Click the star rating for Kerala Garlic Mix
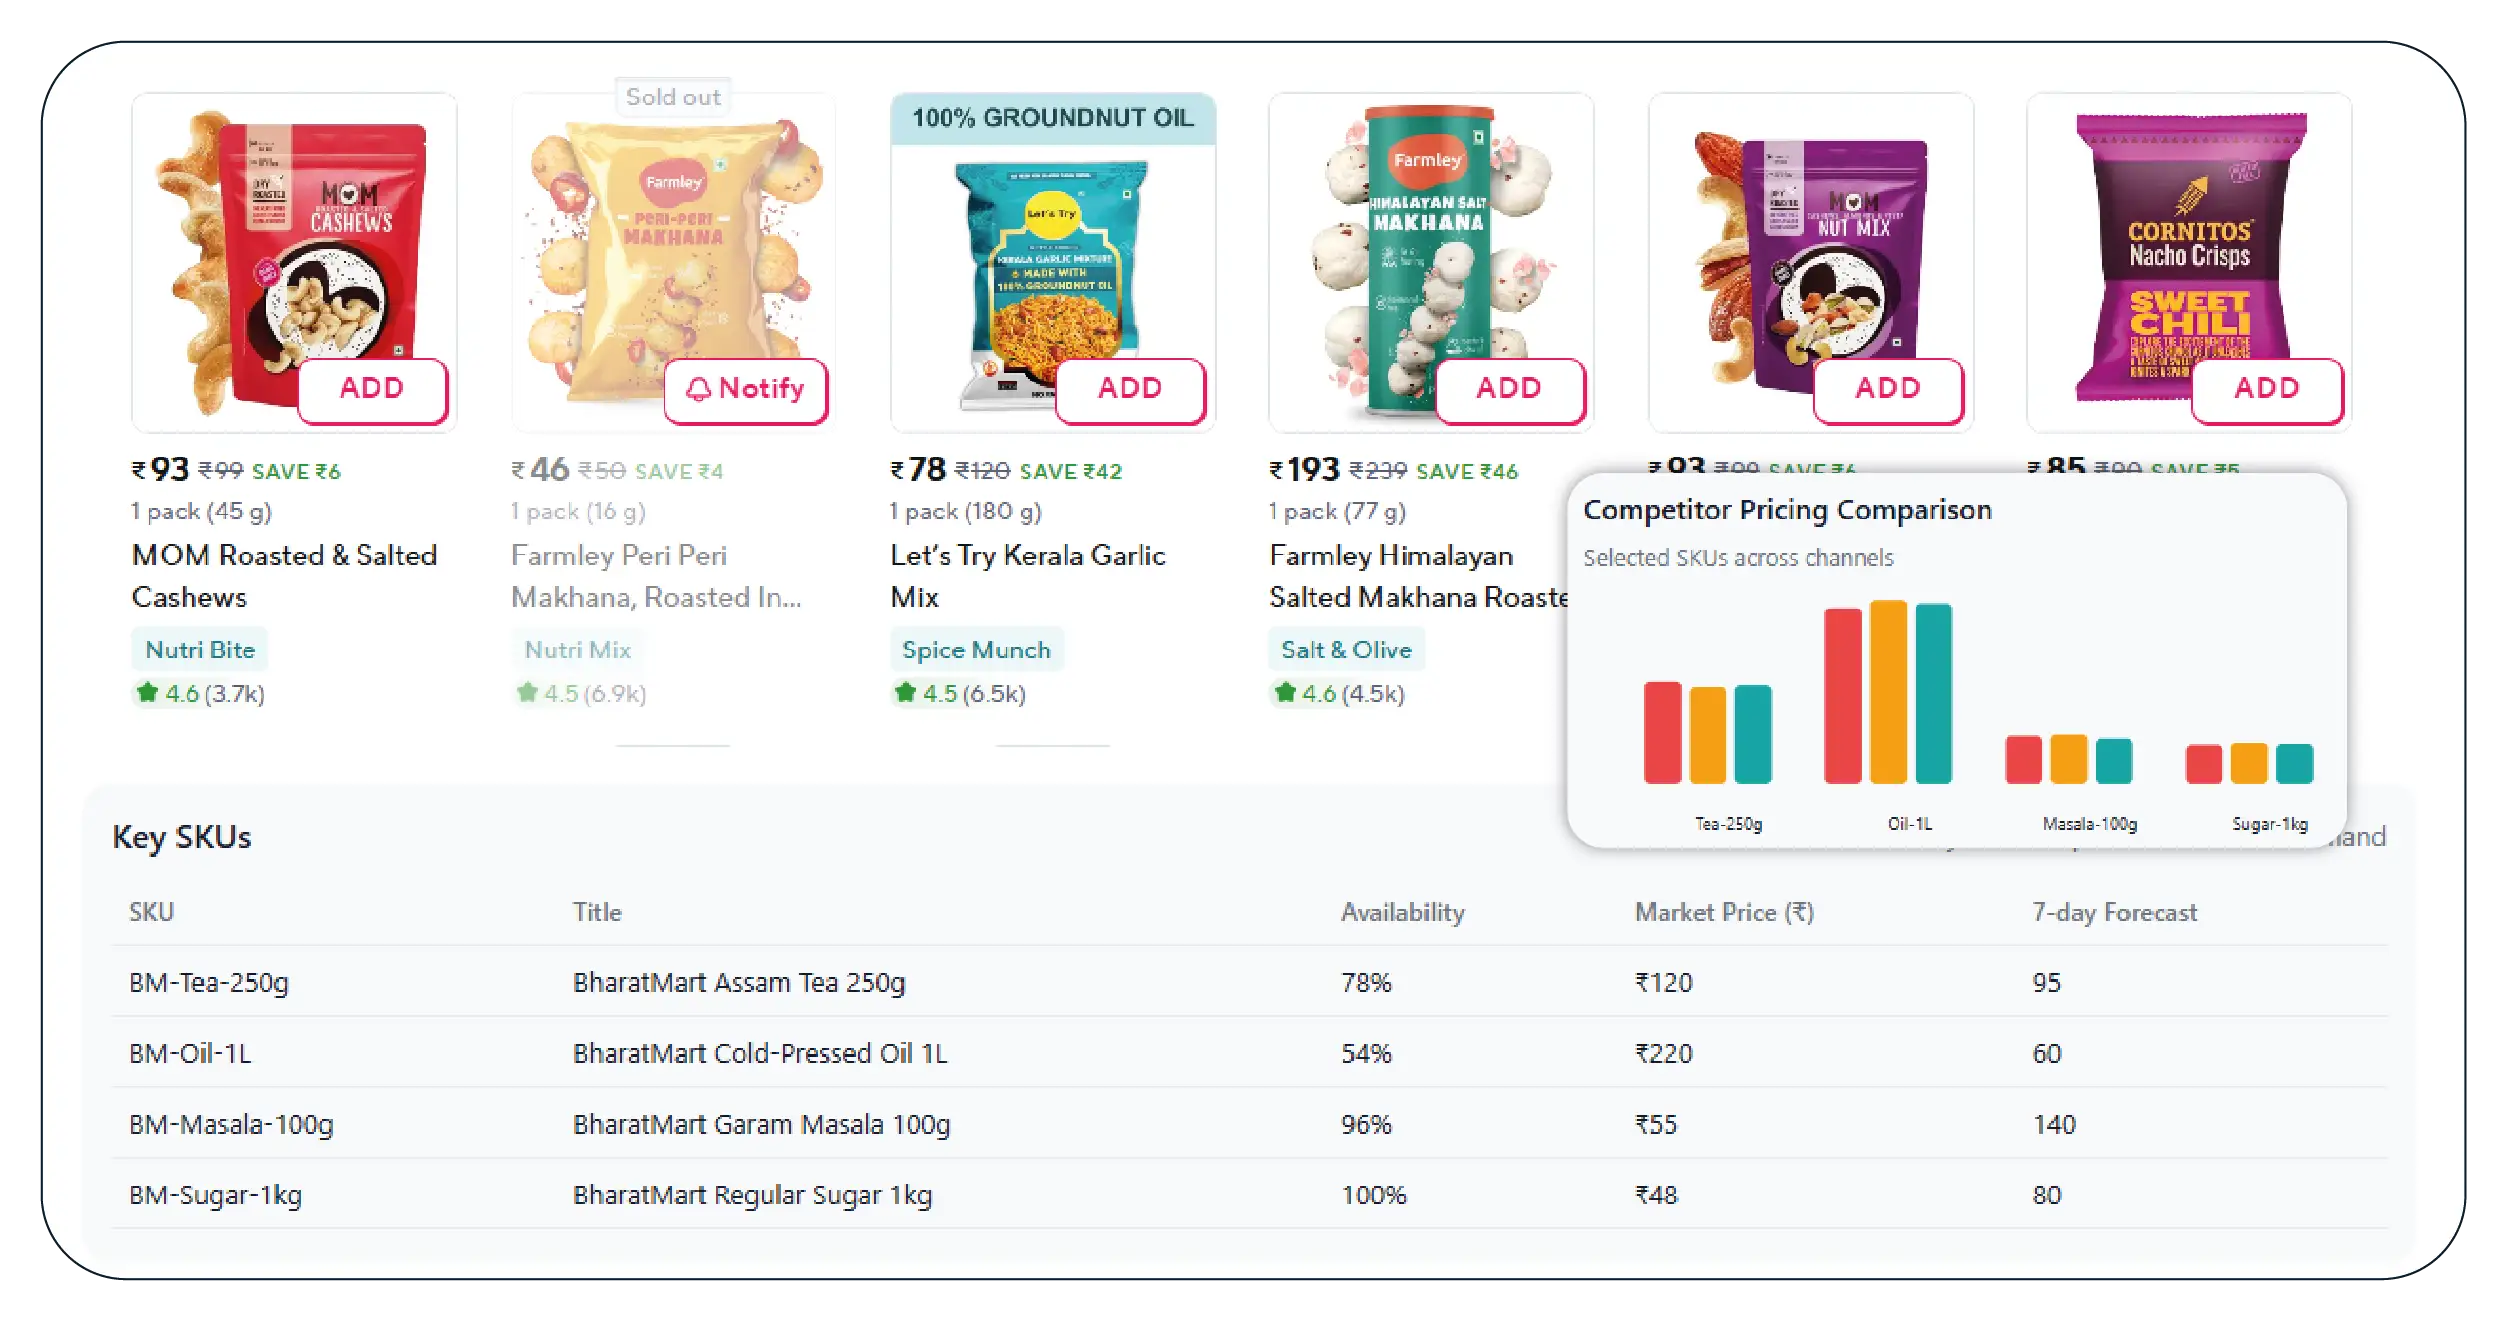Image resolution: width=2509 pixels, height=1321 pixels. tap(958, 693)
